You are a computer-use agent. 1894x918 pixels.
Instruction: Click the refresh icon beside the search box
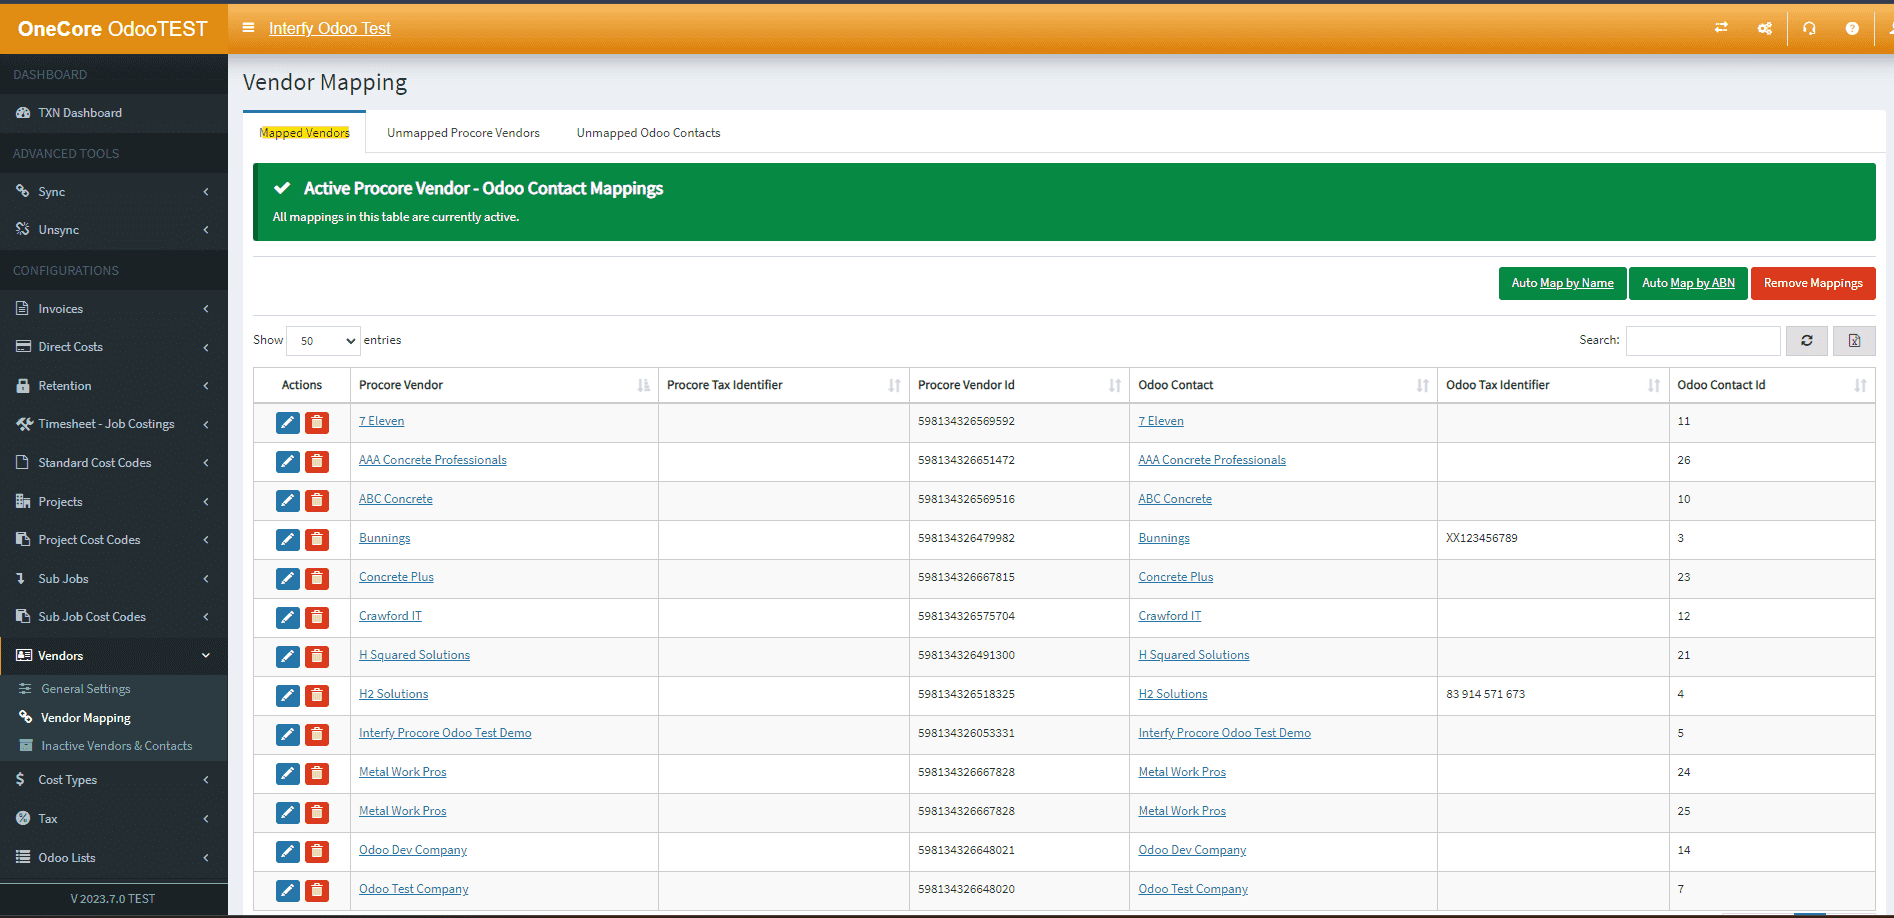click(x=1806, y=341)
